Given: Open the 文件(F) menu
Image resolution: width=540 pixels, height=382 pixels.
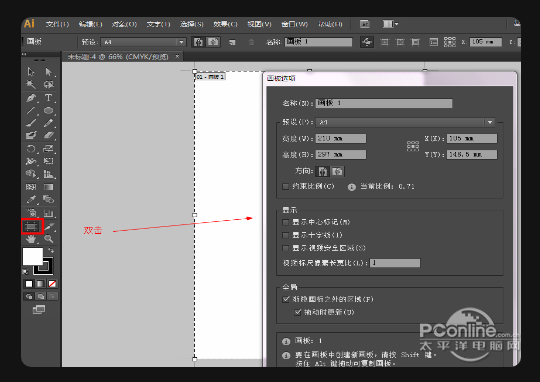Looking at the screenshot, I should coord(57,24).
